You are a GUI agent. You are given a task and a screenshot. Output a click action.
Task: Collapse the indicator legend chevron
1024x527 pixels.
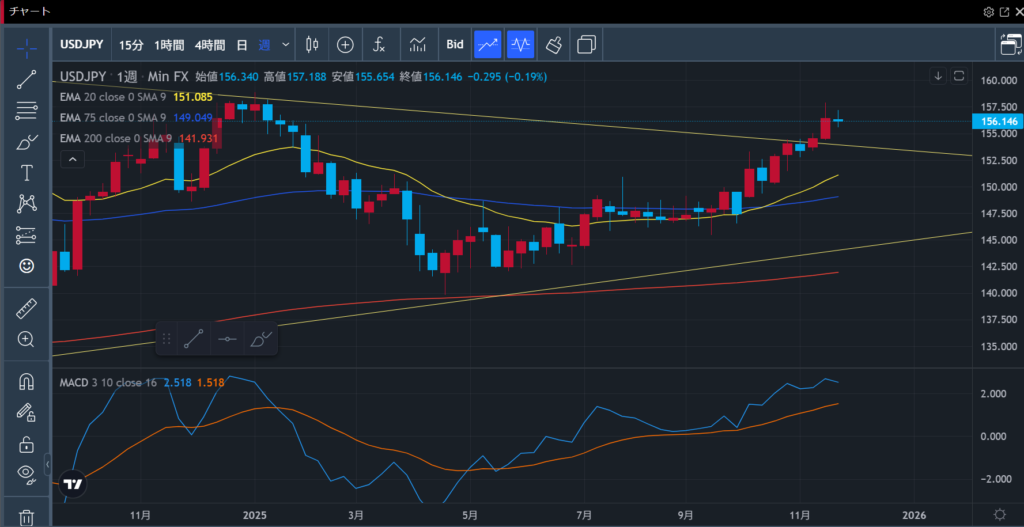pyautogui.click(x=72, y=159)
